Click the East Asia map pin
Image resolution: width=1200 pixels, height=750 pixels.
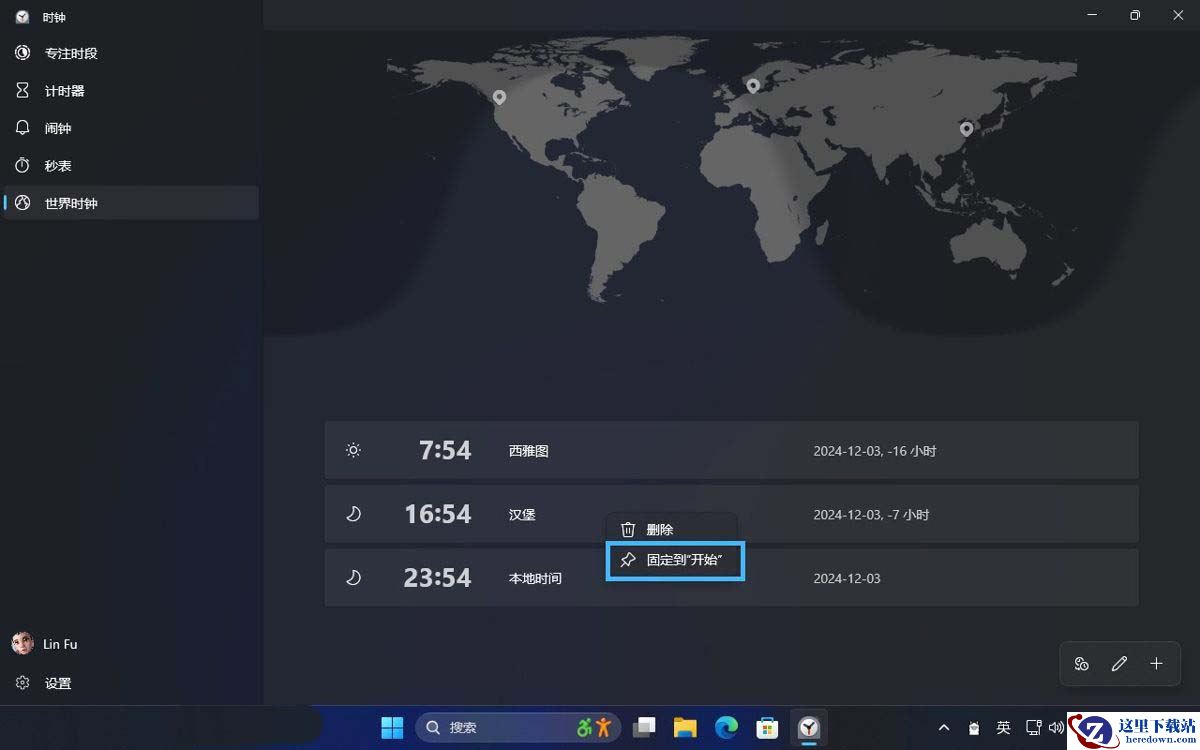pos(966,128)
